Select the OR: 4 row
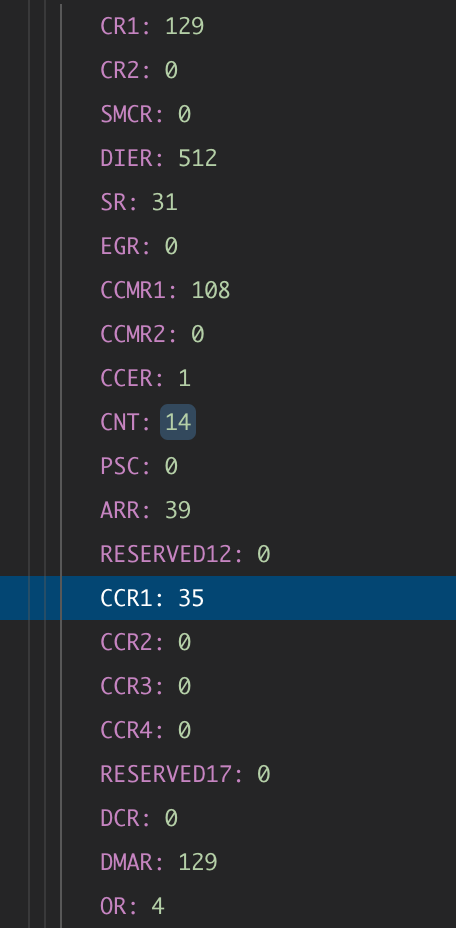This screenshot has height=928, width=456. click(x=228, y=906)
